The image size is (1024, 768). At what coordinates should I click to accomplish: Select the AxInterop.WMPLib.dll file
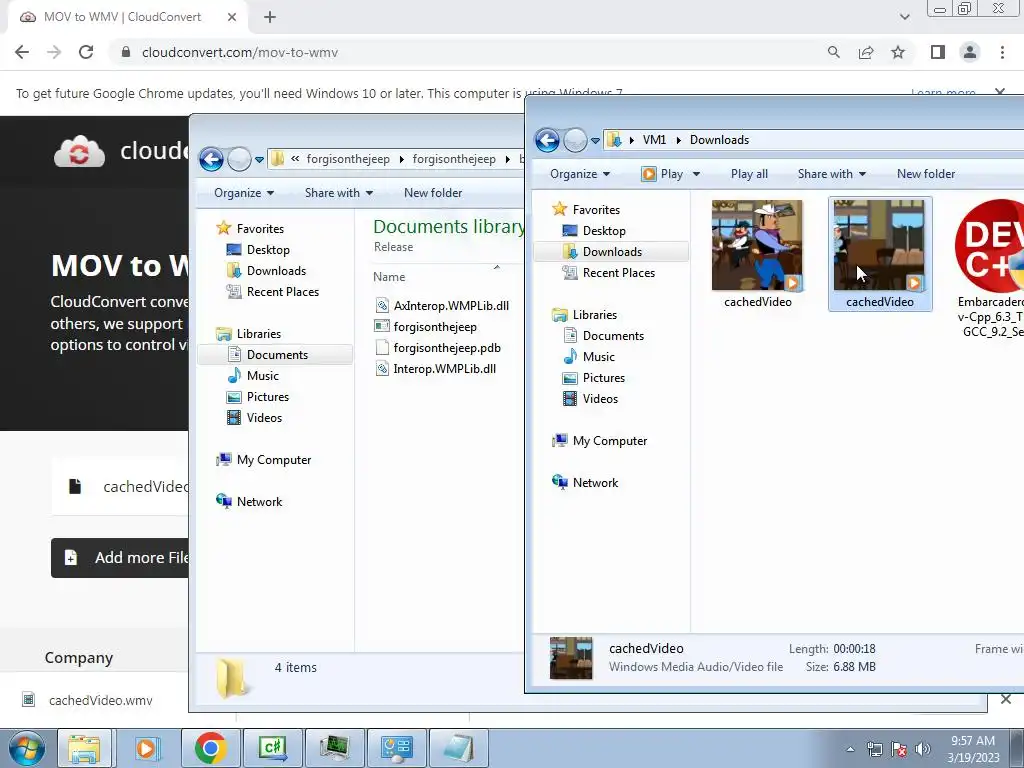[x=451, y=306]
